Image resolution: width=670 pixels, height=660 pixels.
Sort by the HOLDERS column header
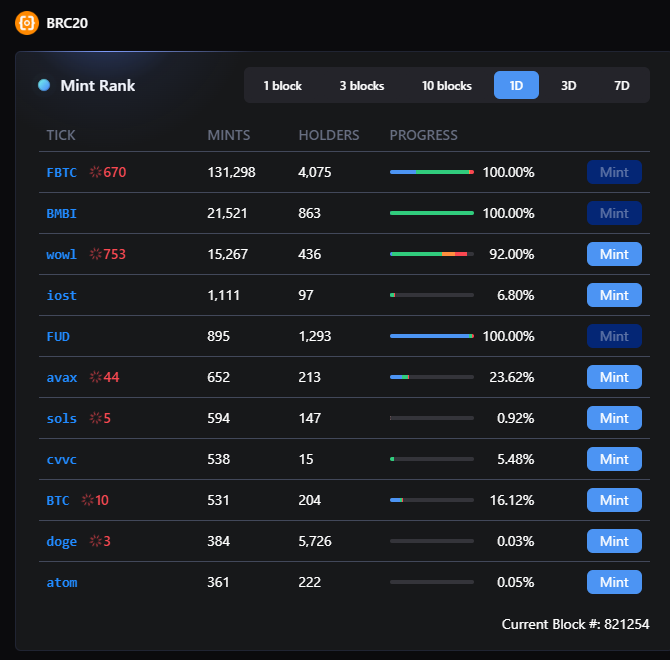(x=328, y=135)
